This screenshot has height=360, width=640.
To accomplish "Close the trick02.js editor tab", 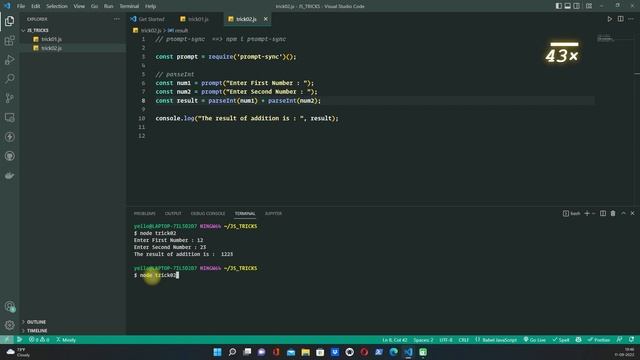I will 265,19.
